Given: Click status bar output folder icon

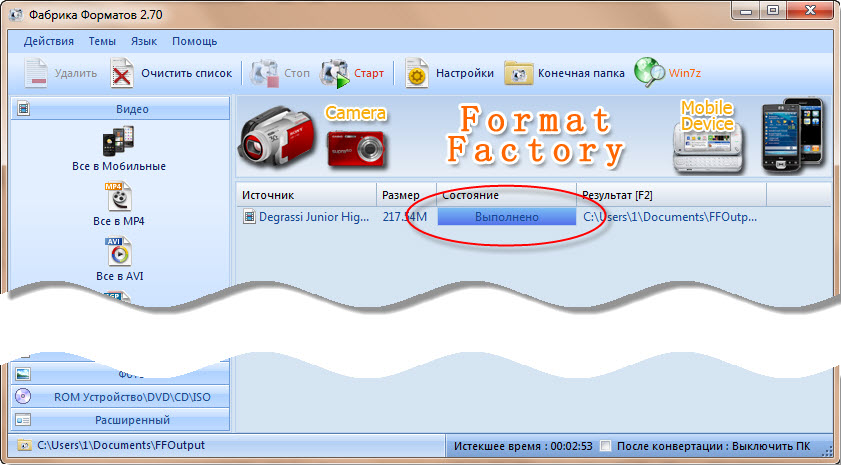Looking at the screenshot, I should 24,446.
